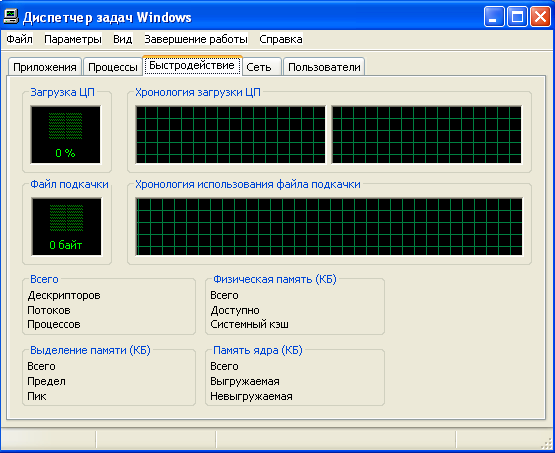
Task: Click the left CPU history graph
Action: tap(230, 134)
